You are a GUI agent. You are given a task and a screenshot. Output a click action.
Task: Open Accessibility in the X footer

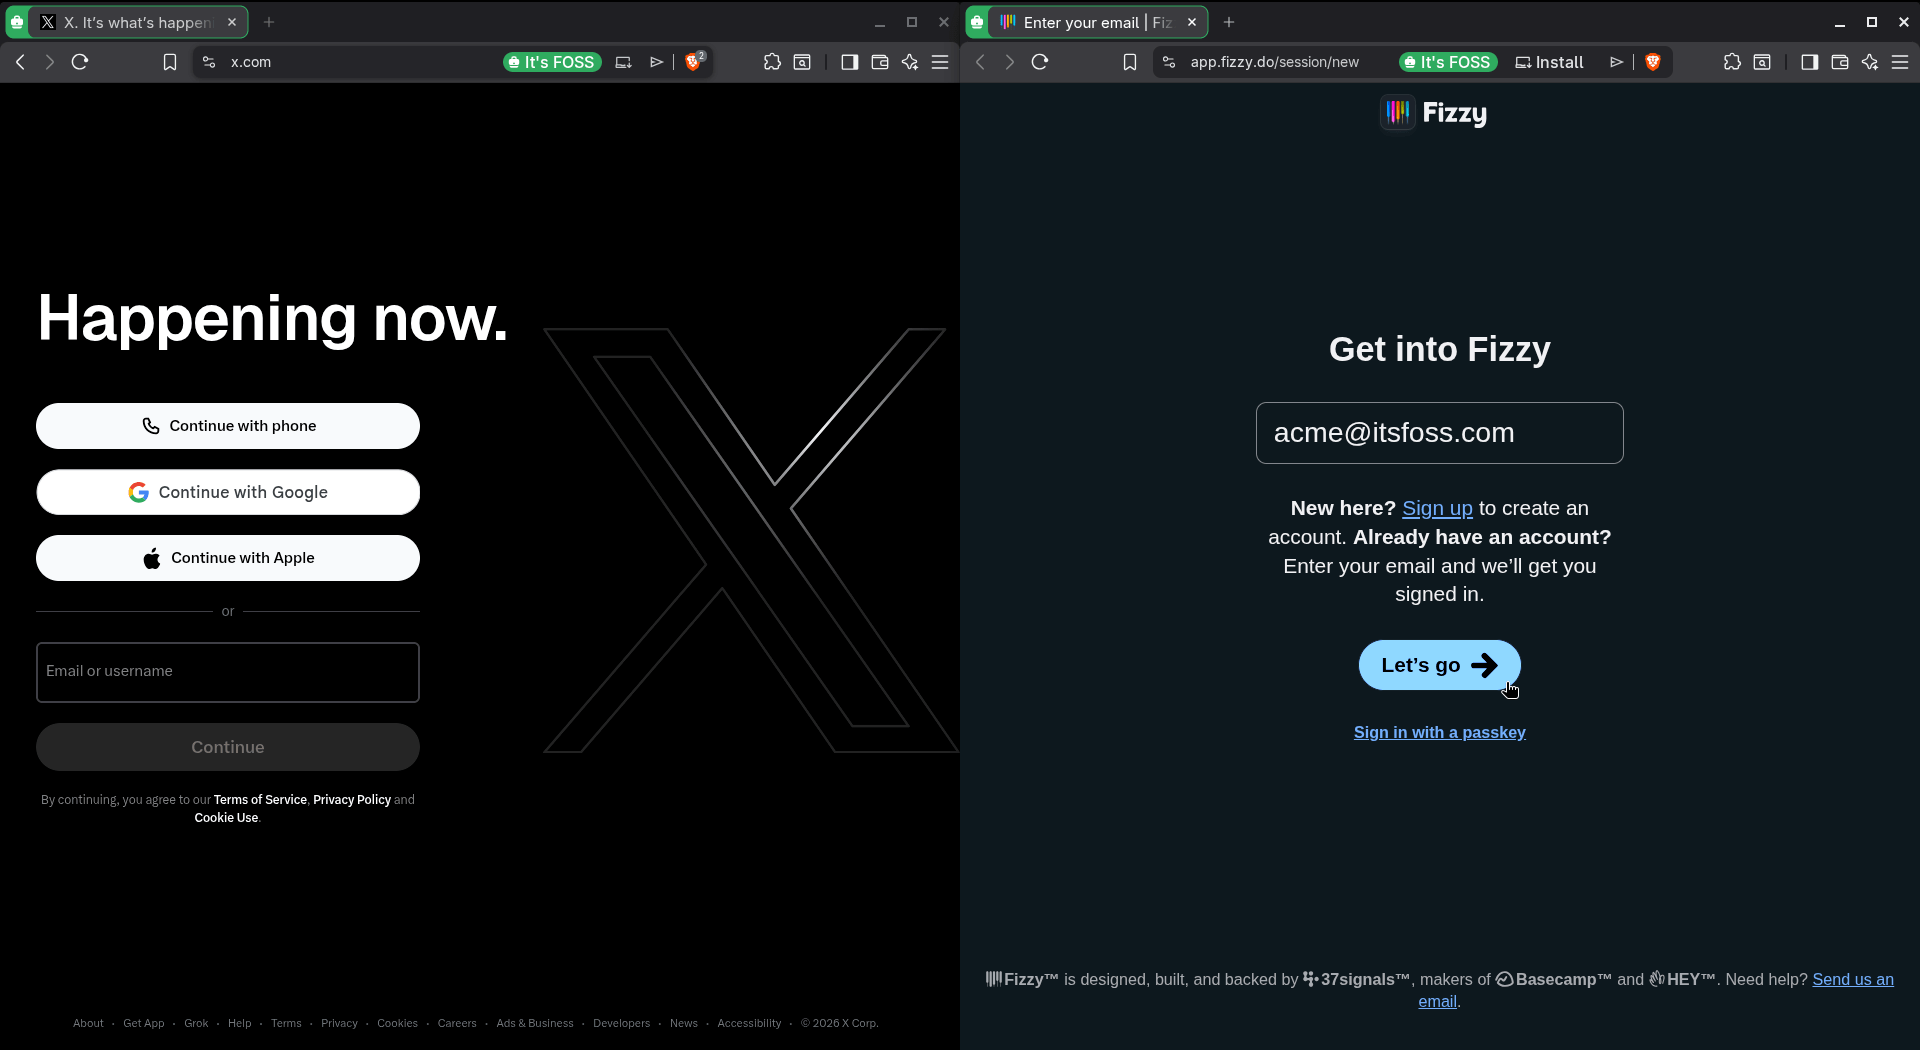(x=749, y=1023)
